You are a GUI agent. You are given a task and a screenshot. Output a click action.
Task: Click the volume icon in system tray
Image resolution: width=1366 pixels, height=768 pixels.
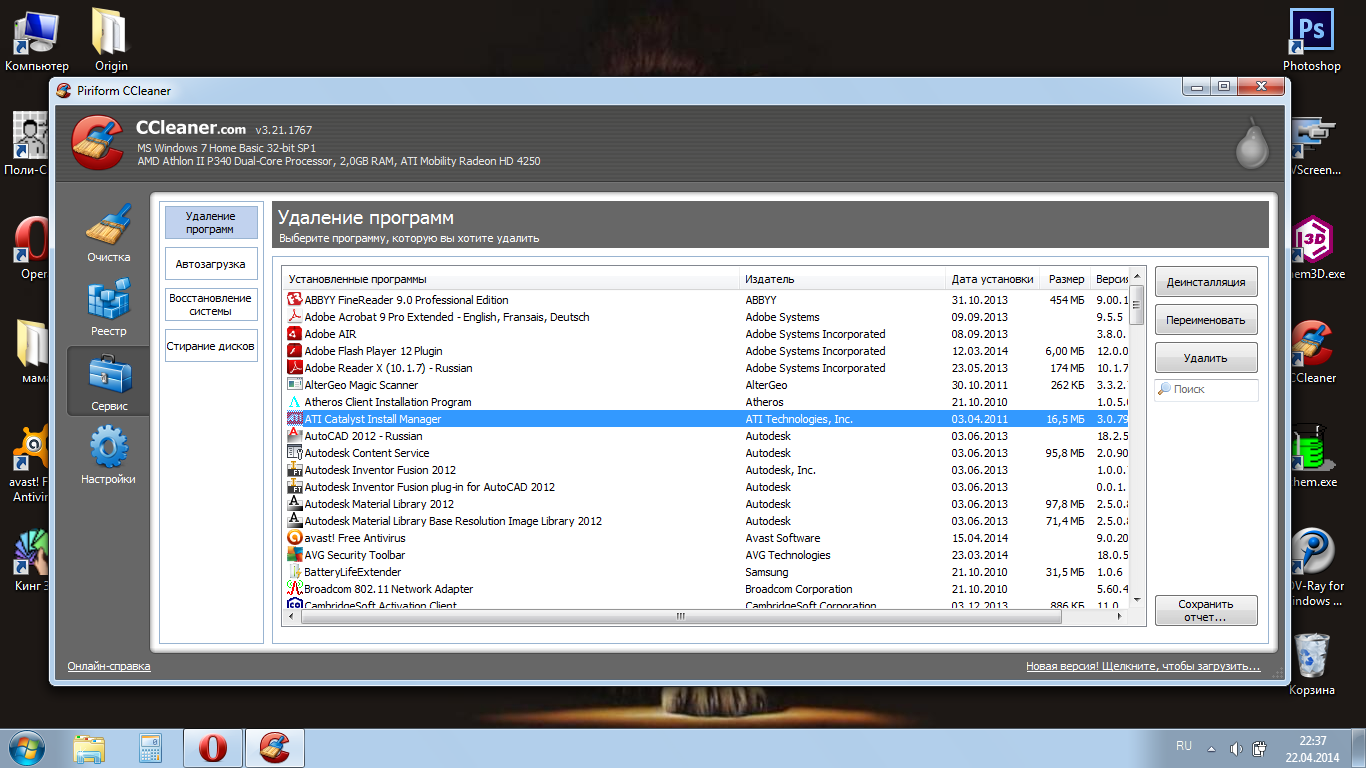click(x=1236, y=748)
